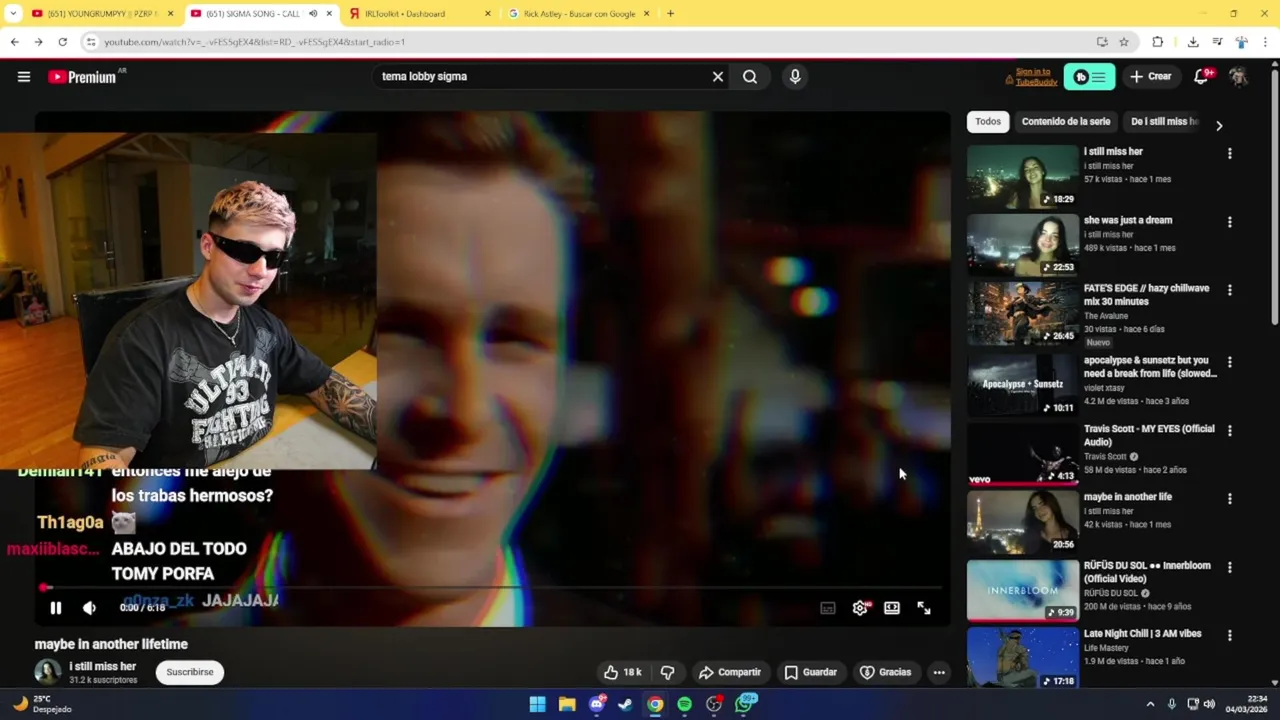
Task: Open options for 'I still miss her' video
Action: [x=1230, y=154]
